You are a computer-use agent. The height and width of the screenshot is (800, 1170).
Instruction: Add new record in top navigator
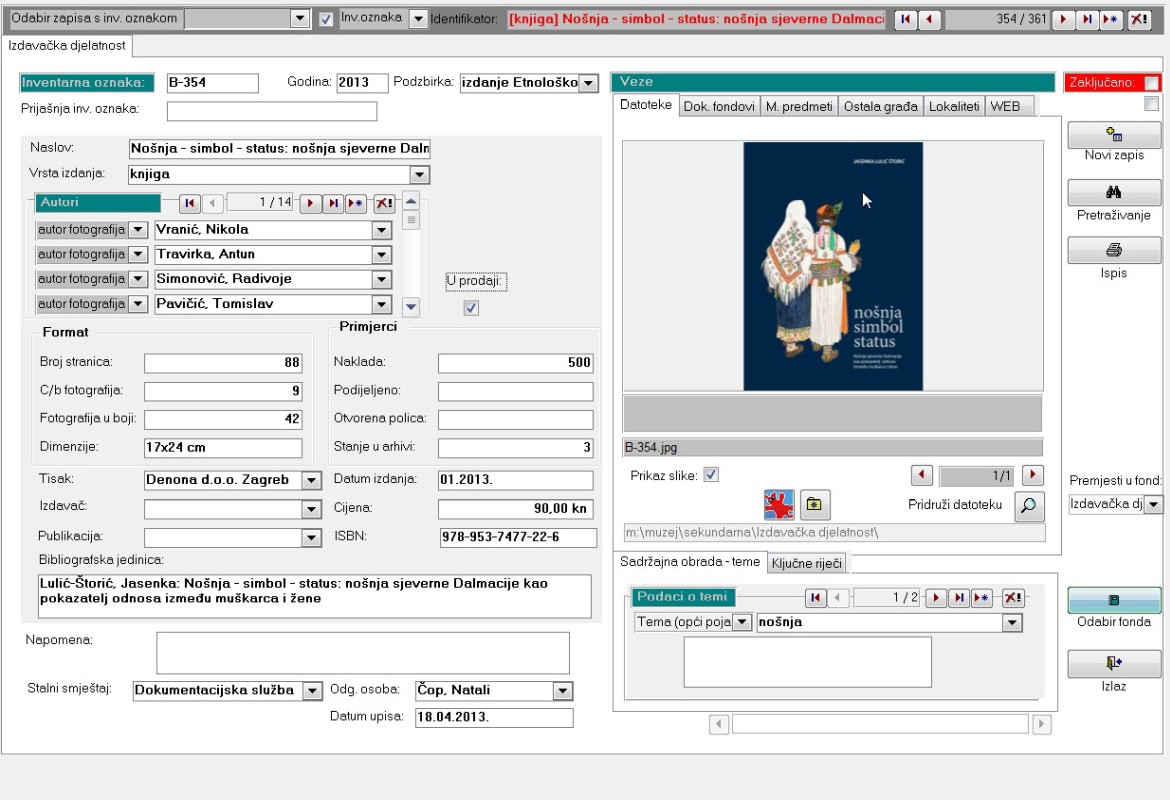1110,19
